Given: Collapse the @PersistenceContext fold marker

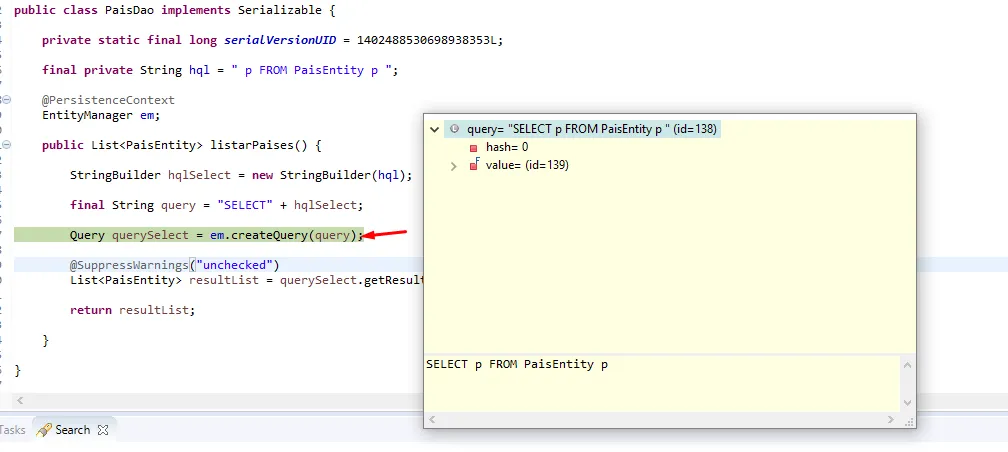Looking at the screenshot, I should 6,100.
